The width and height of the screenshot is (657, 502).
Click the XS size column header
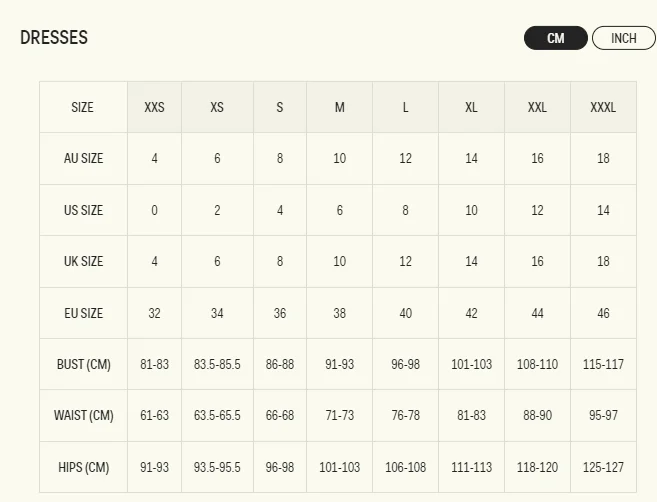[217, 107]
